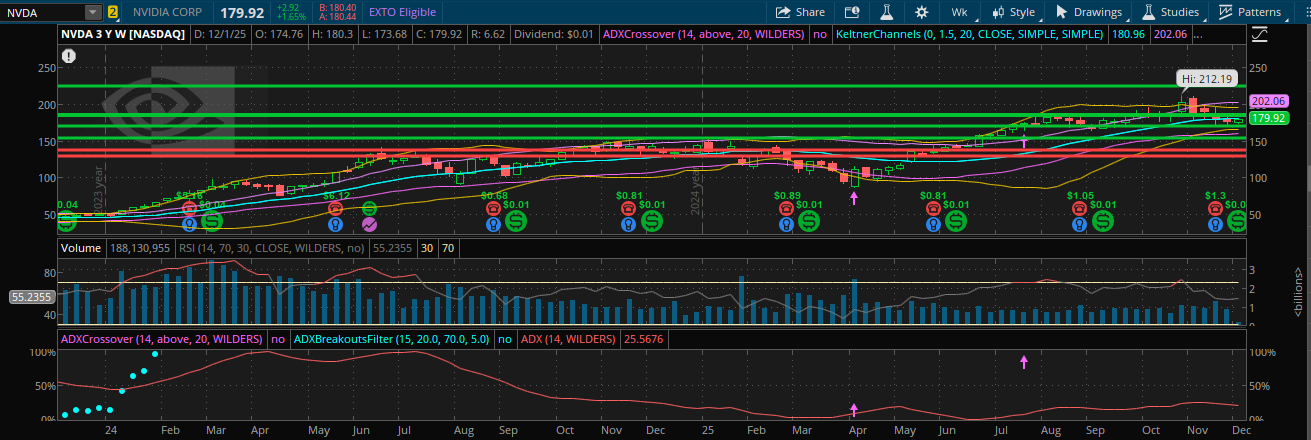The width and height of the screenshot is (1311, 440).
Task: Select the ADXBreakoutsFilter study label
Action: point(391,339)
